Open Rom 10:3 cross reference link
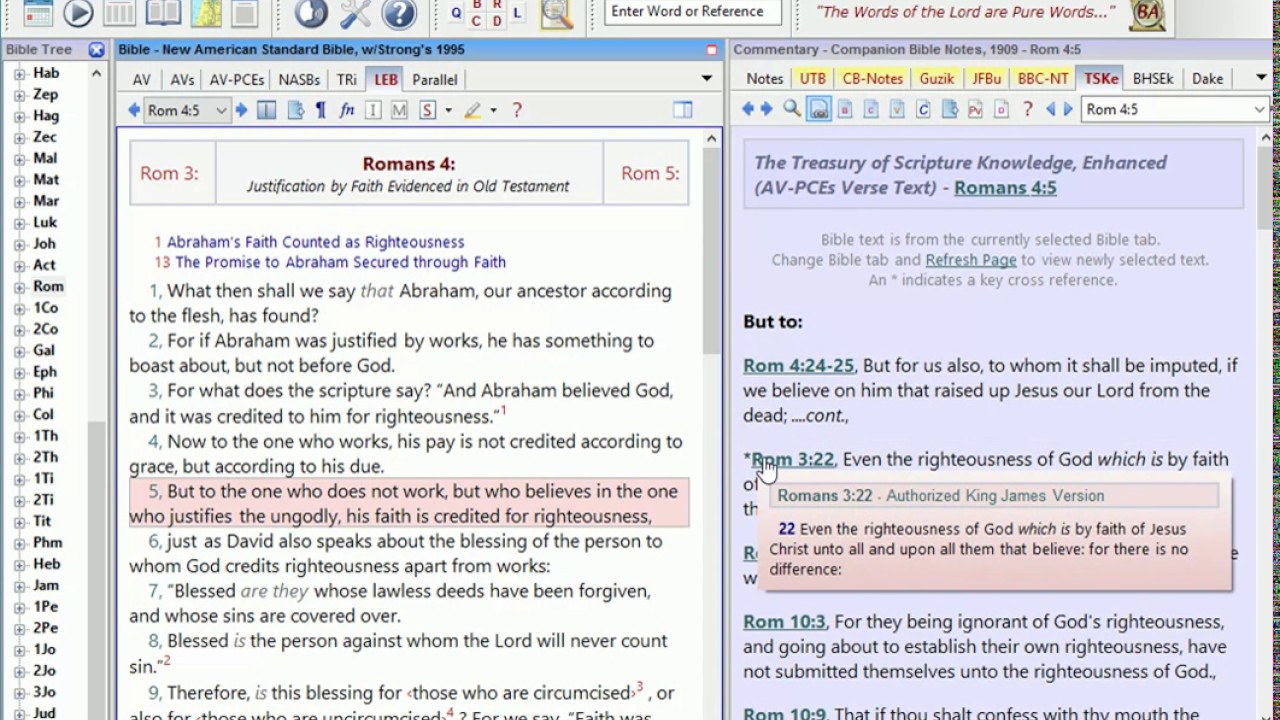Screen dimensions: 1280x720 click(x=784, y=622)
